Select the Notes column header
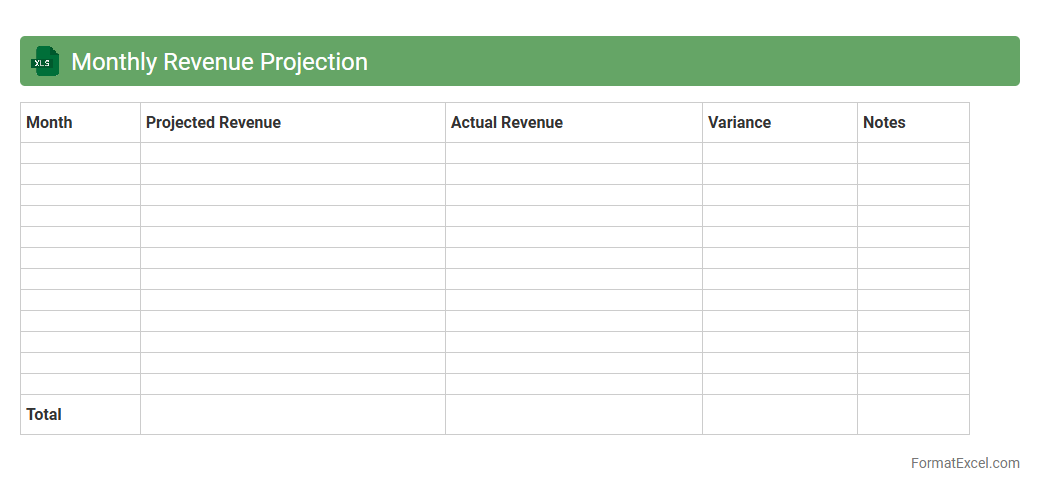Viewport: 1040px width, 492px height. point(912,122)
